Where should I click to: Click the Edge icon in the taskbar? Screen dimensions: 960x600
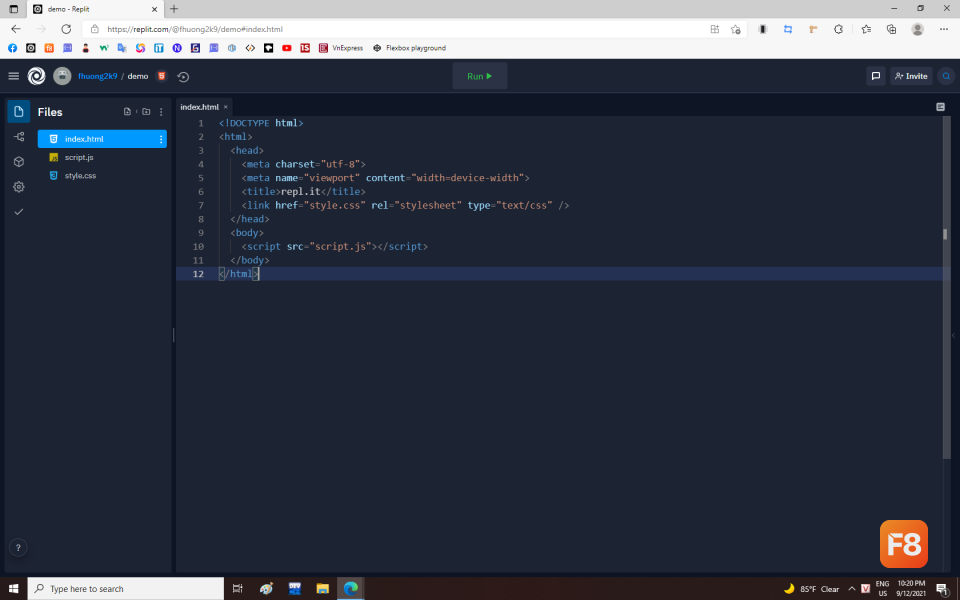tap(351, 588)
